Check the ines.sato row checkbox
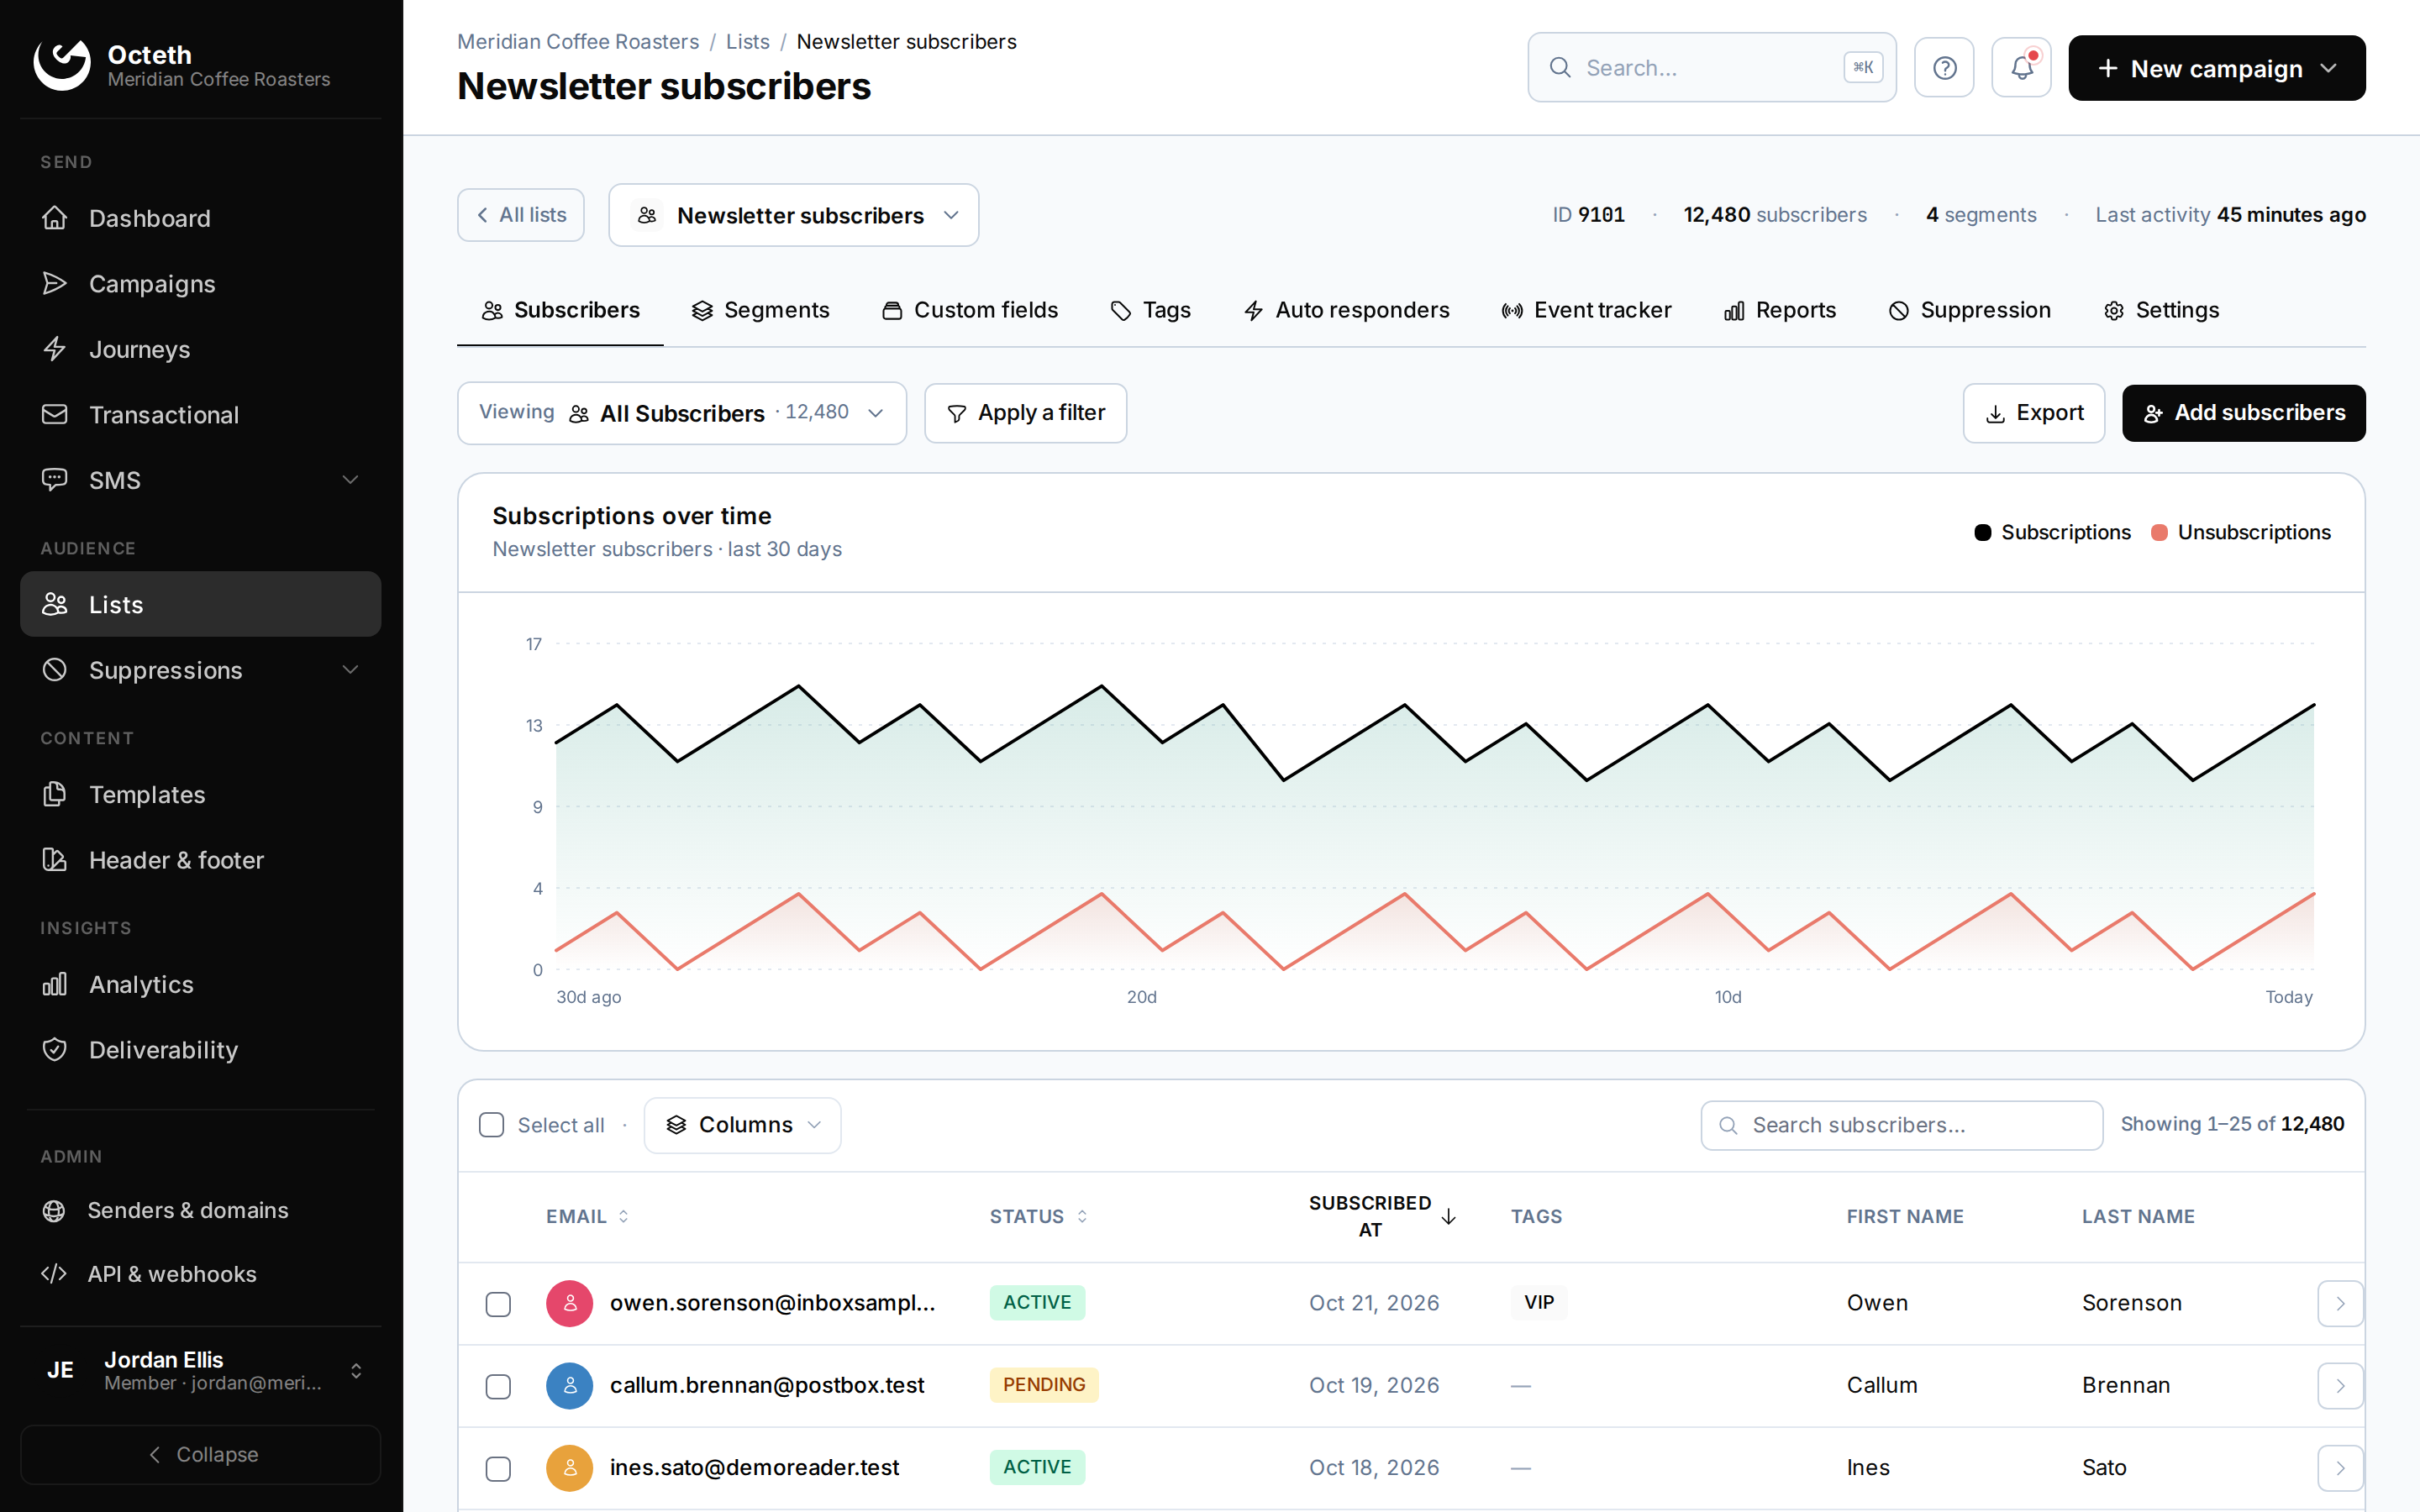This screenshot has height=1512, width=2420. pyautogui.click(x=498, y=1469)
